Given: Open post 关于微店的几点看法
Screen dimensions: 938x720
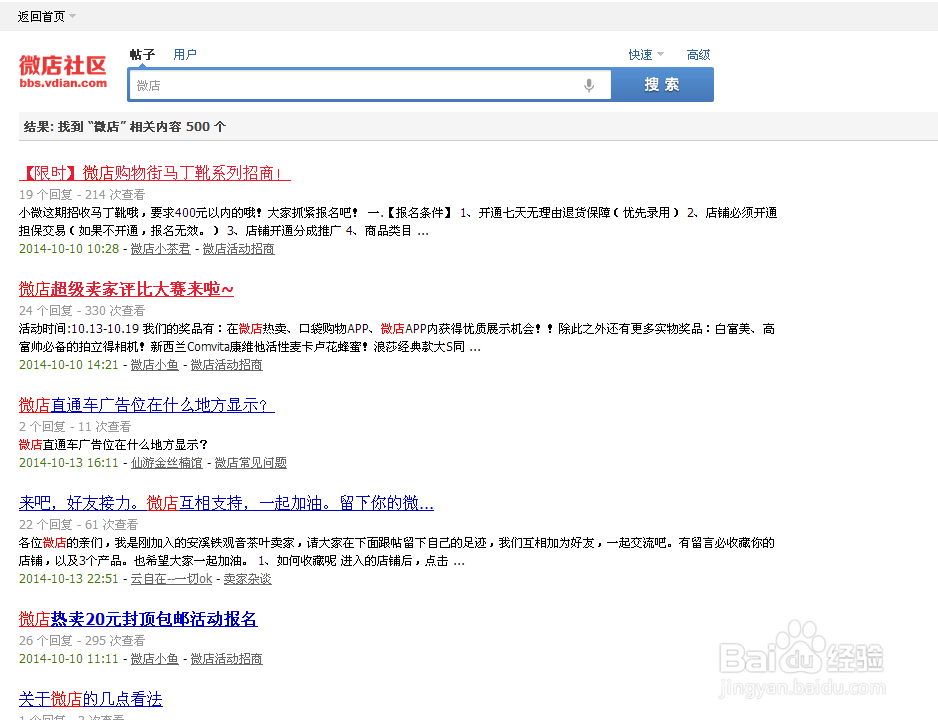Looking at the screenshot, I should coord(90,699).
